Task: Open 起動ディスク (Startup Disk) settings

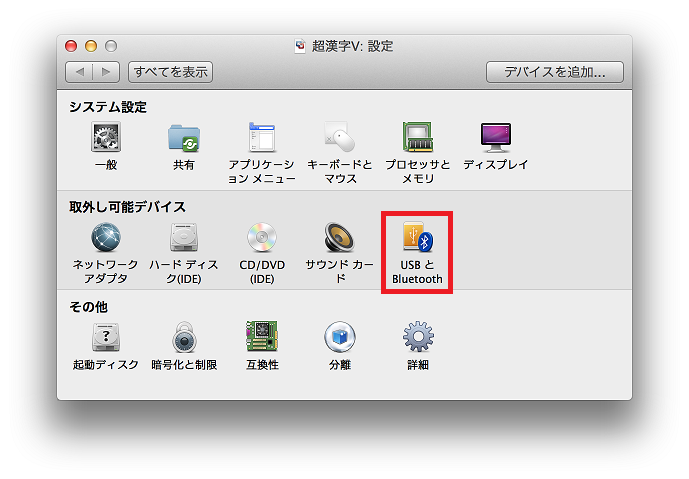Action: (x=106, y=338)
